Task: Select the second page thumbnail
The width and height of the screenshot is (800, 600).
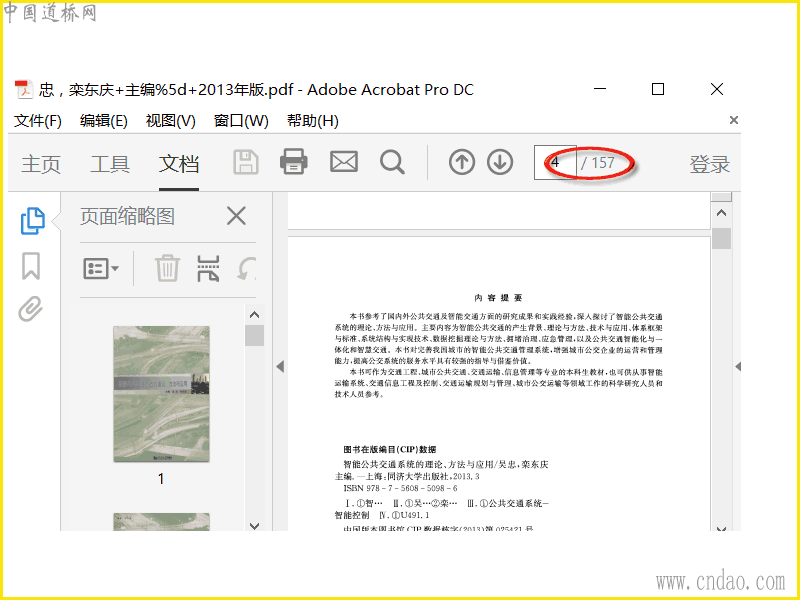Action: pos(161,521)
